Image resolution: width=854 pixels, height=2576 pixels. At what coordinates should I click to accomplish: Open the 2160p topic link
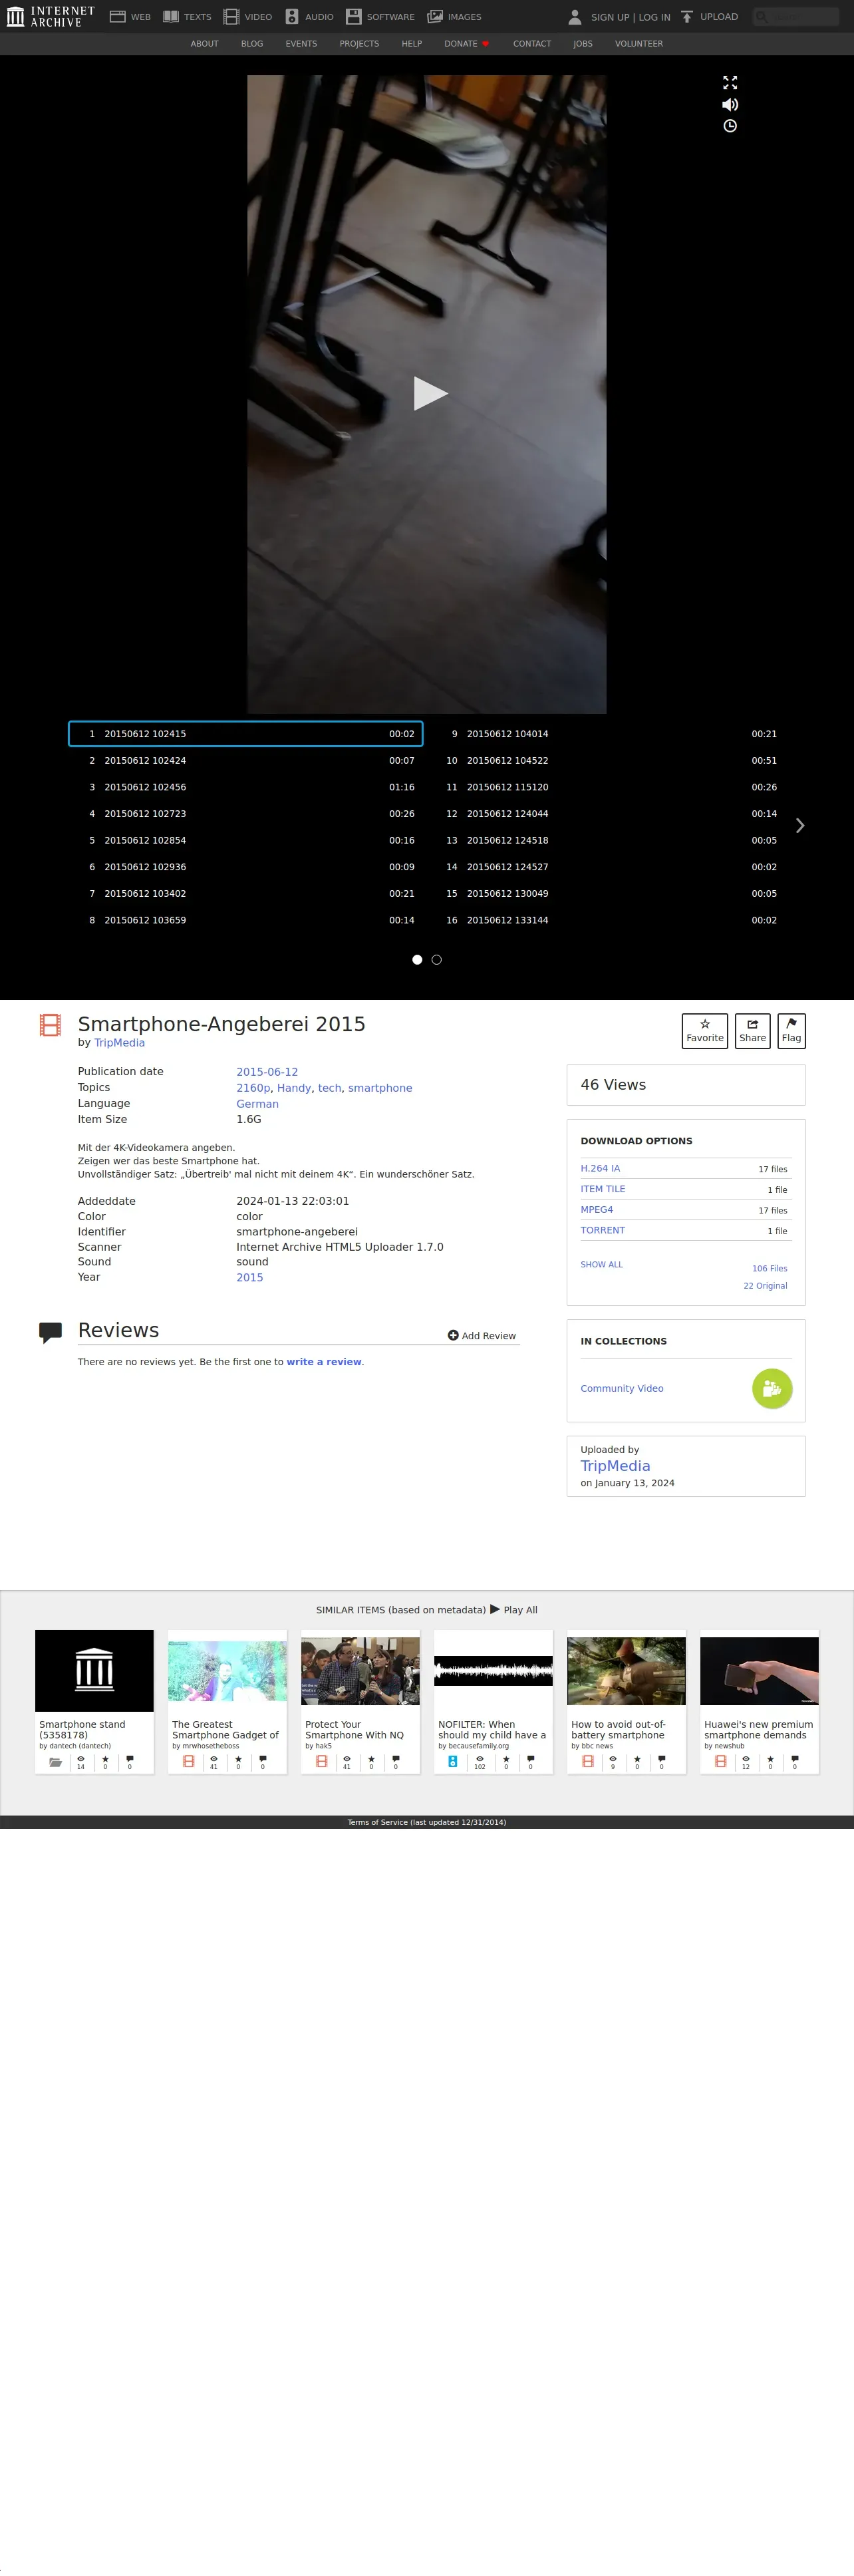click(x=253, y=1088)
